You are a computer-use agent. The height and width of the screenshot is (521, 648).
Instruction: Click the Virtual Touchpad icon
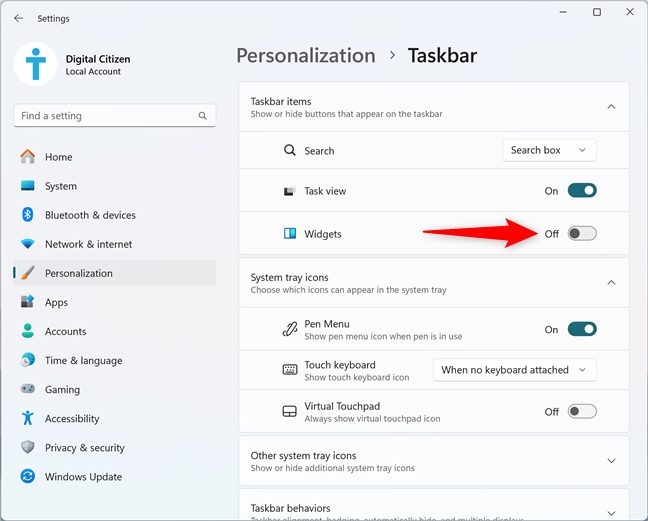[290, 412]
